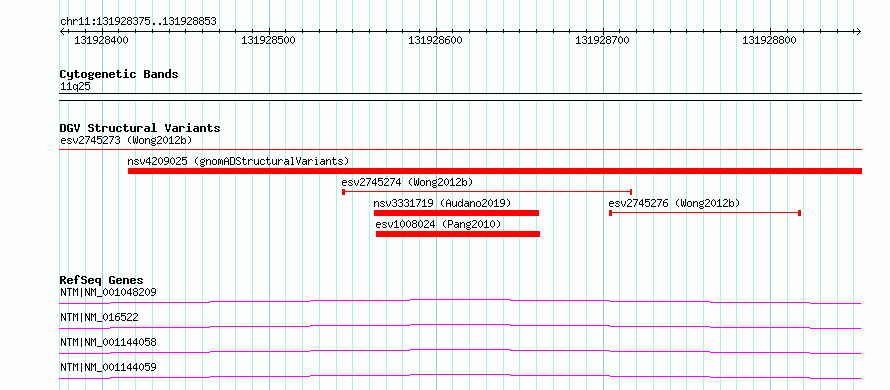Image resolution: width=890 pixels, height=390 pixels.
Task: Click the 131928600 ruler position
Action: pyautogui.click(x=435, y=41)
